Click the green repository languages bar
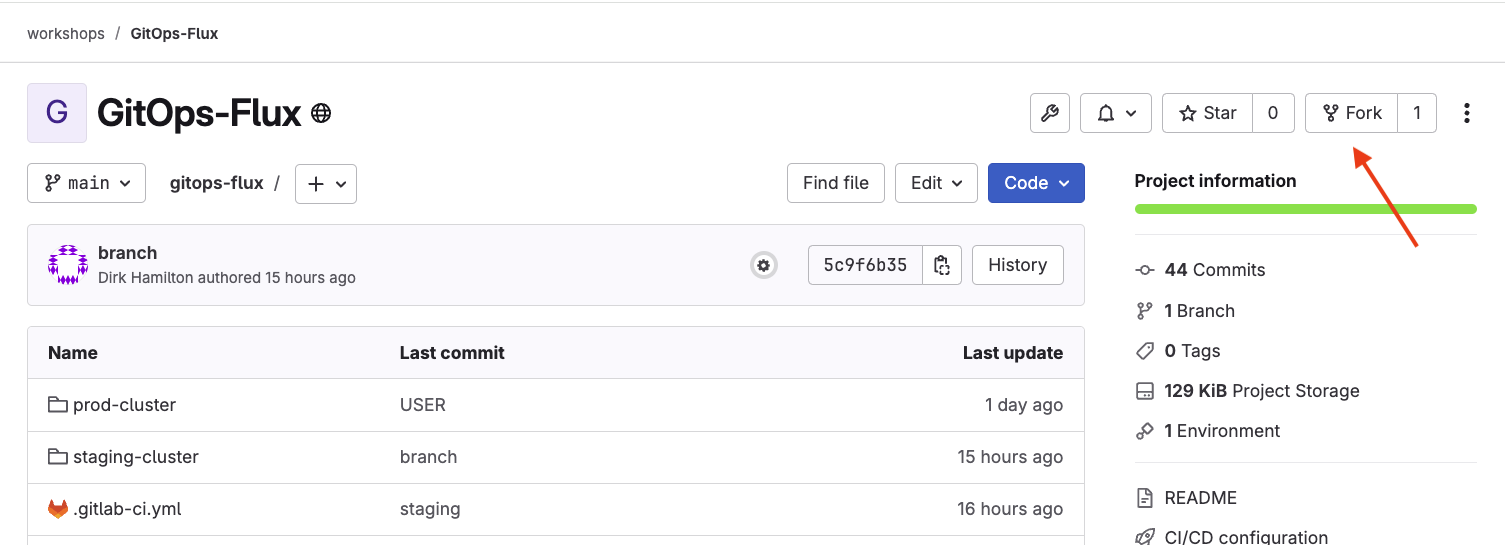1505x545 pixels. click(x=1306, y=209)
